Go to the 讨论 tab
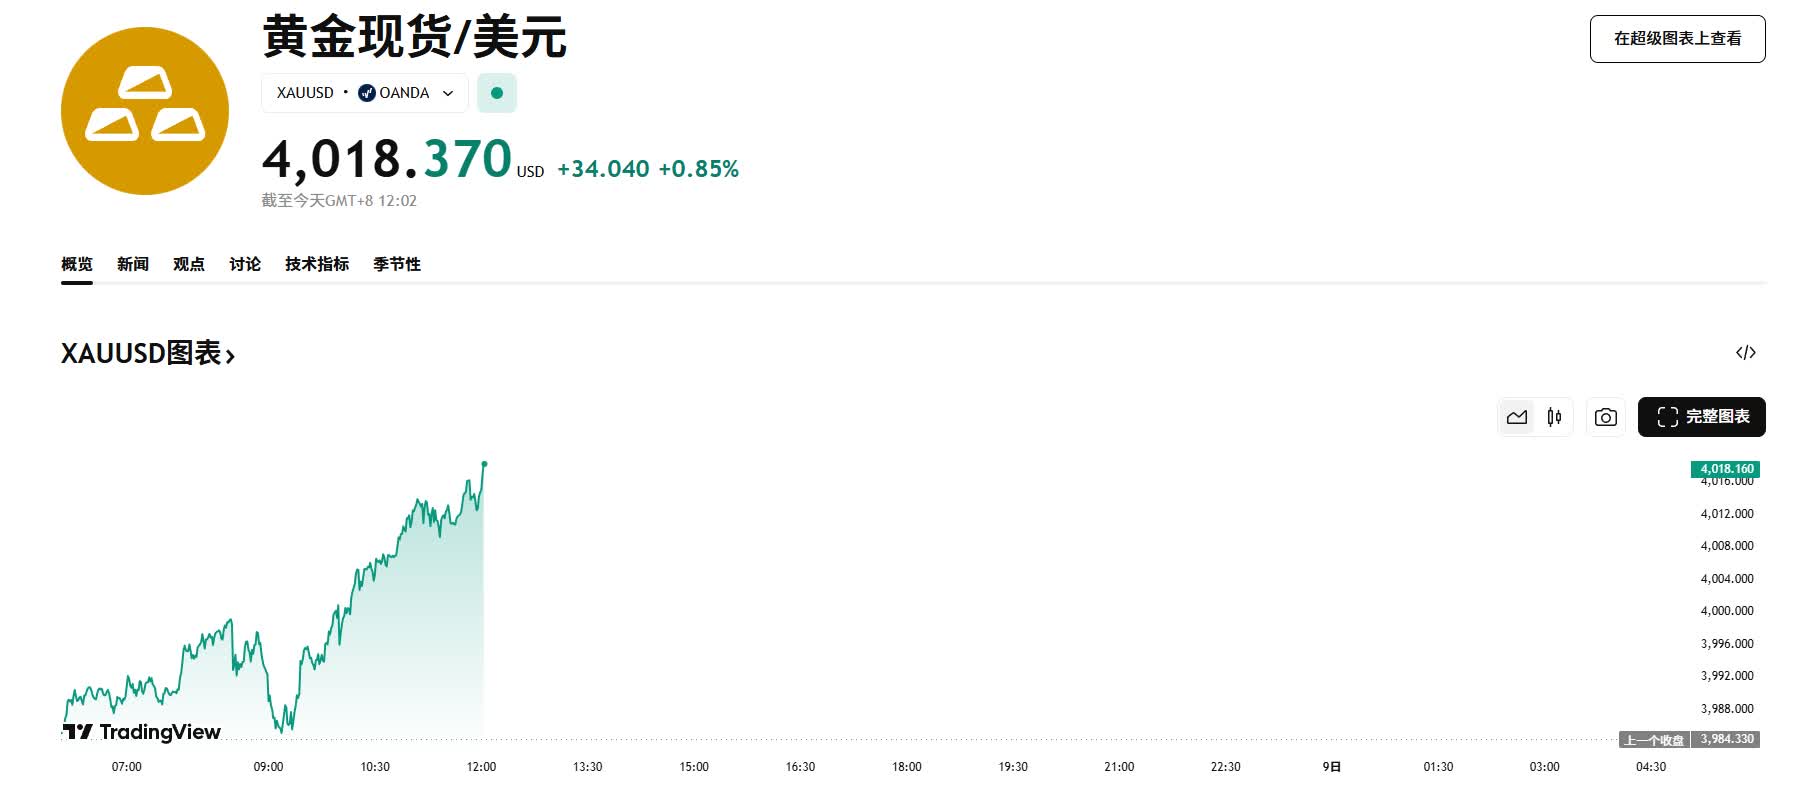 pyautogui.click(x=245, y=264)
